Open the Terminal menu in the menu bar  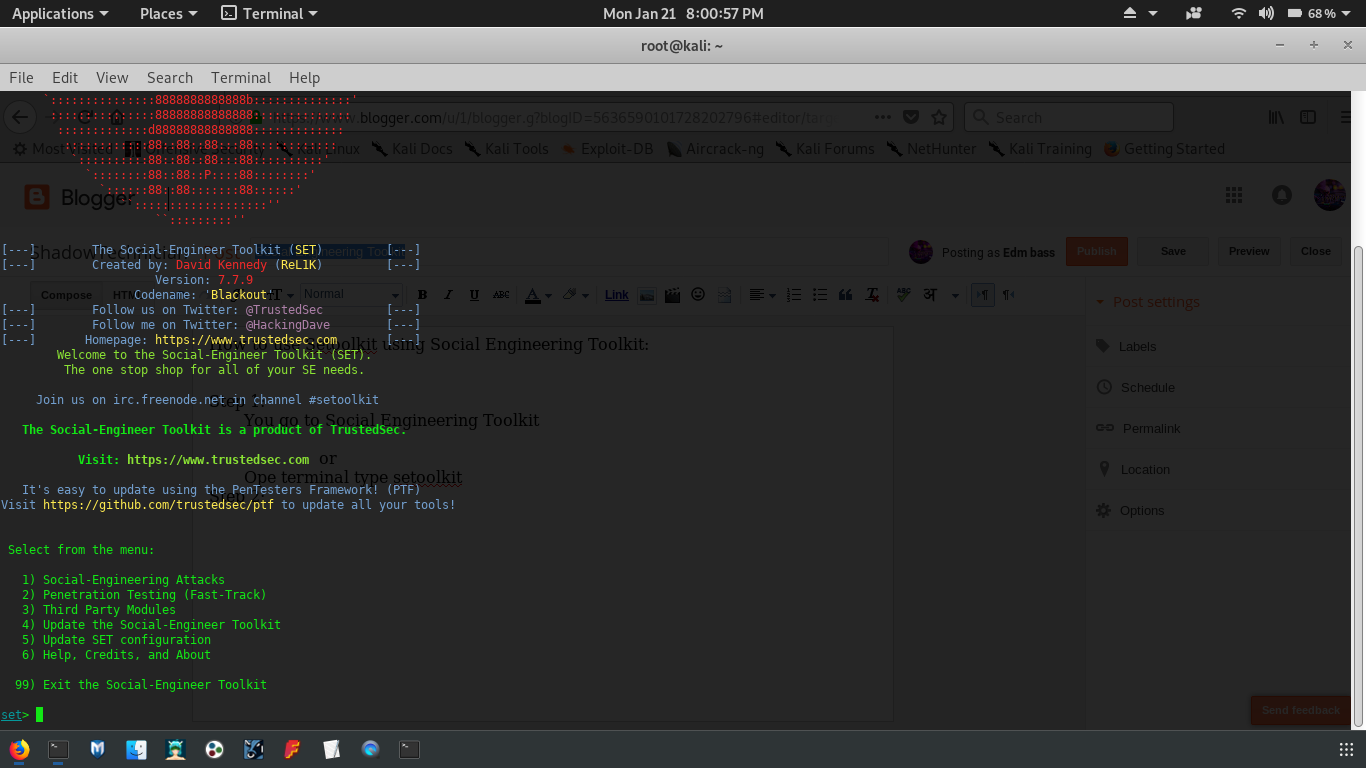coord(241,77)
